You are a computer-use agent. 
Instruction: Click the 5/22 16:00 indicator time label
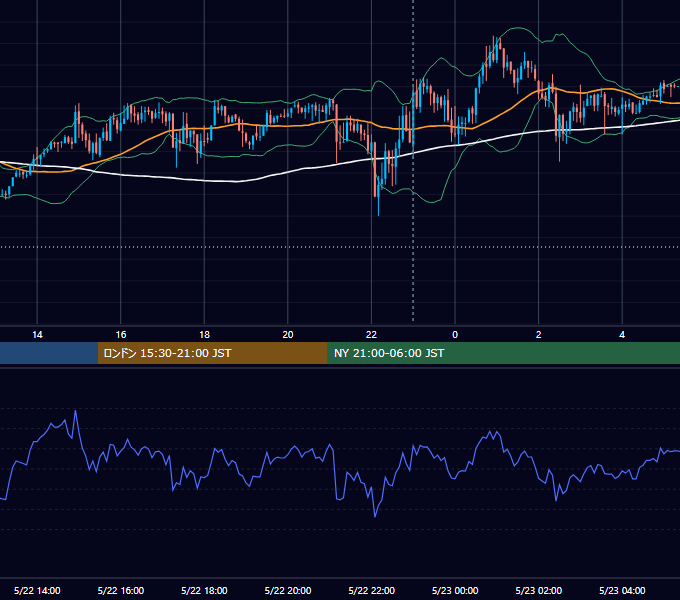[x=121, y=590]
